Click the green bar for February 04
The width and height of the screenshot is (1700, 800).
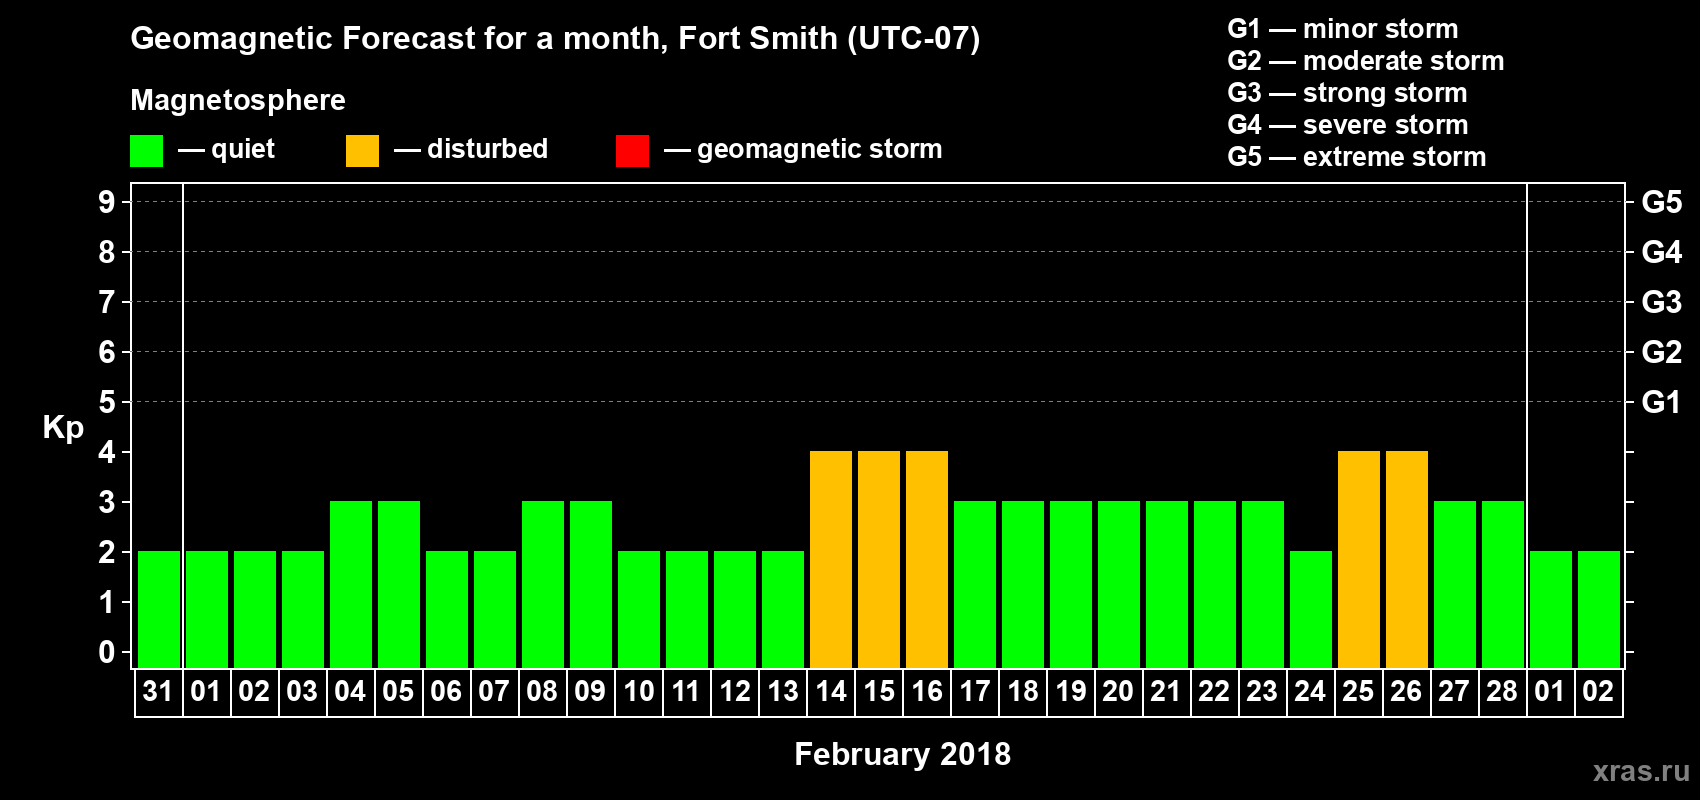pos(351,585)
